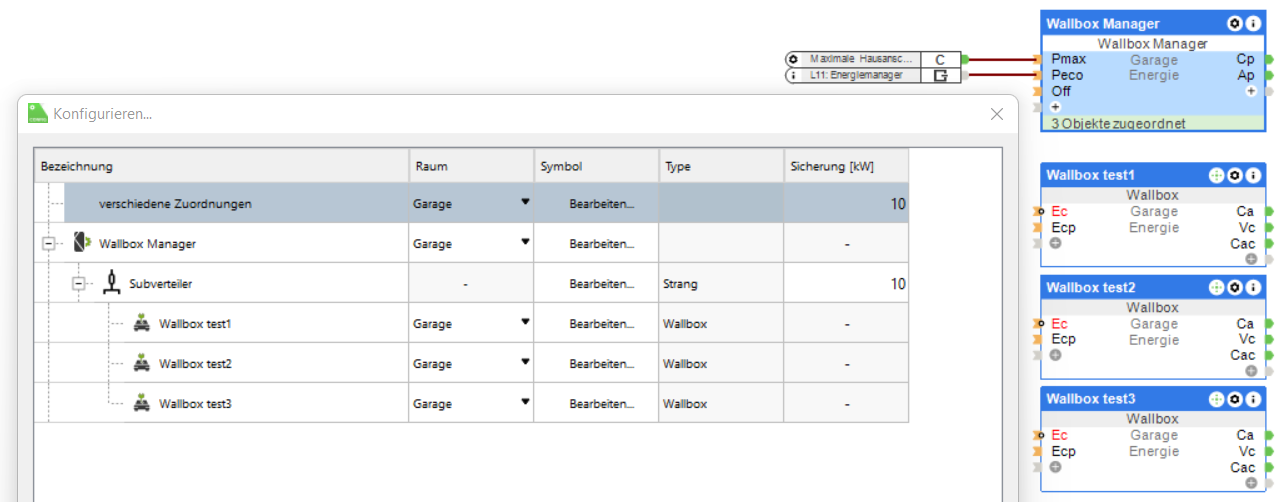Click info icon on Wallbox Manager block
This screenshot has width=1281, height=502.
click(1252, 24)
